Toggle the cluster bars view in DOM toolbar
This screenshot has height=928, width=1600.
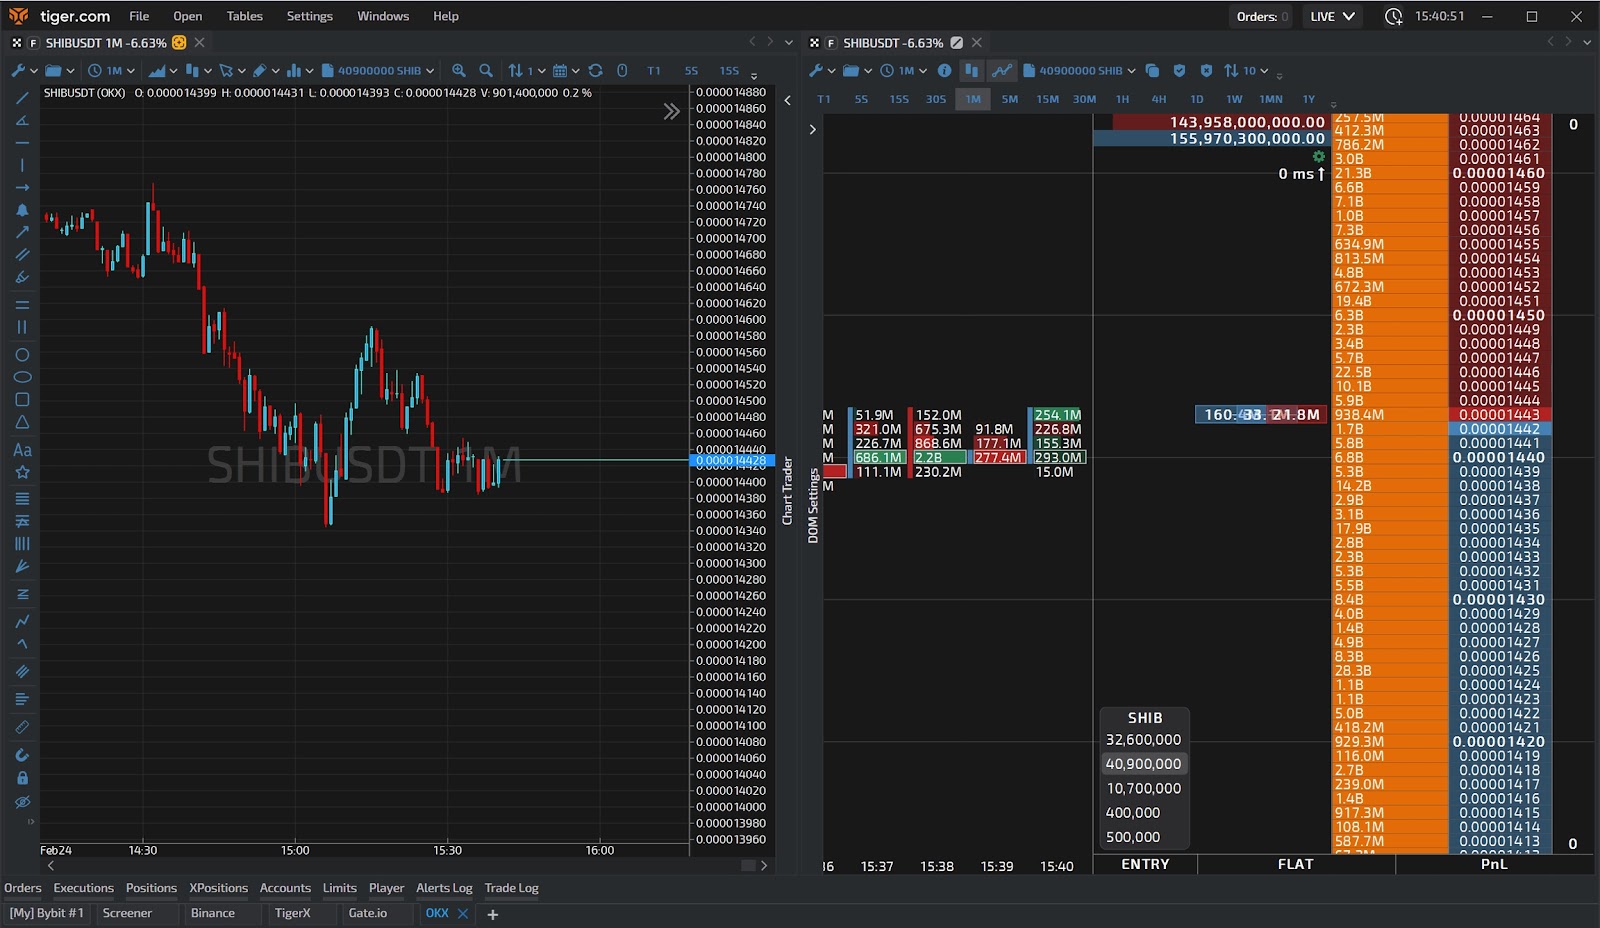tap(971, 71)
